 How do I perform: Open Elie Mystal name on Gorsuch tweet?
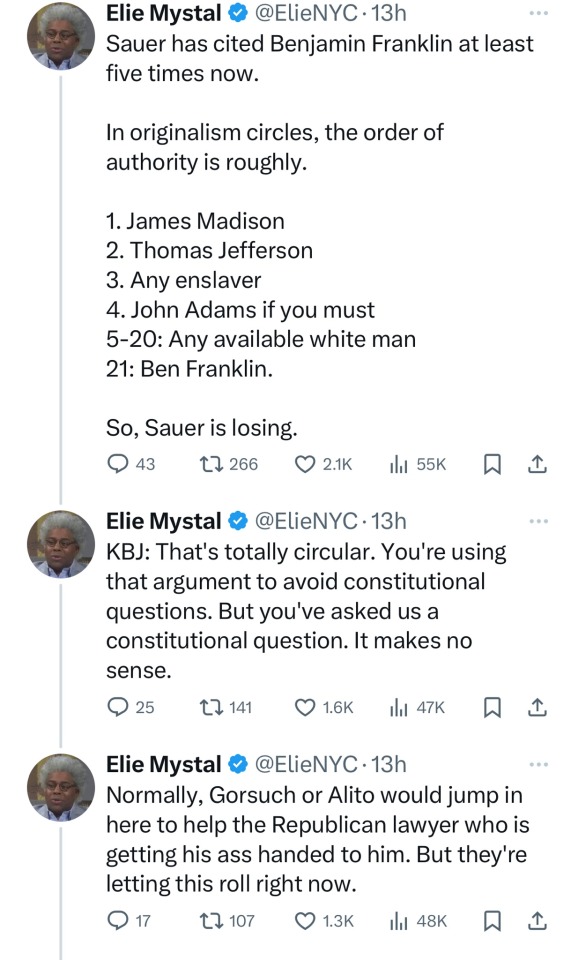point(163,764)
